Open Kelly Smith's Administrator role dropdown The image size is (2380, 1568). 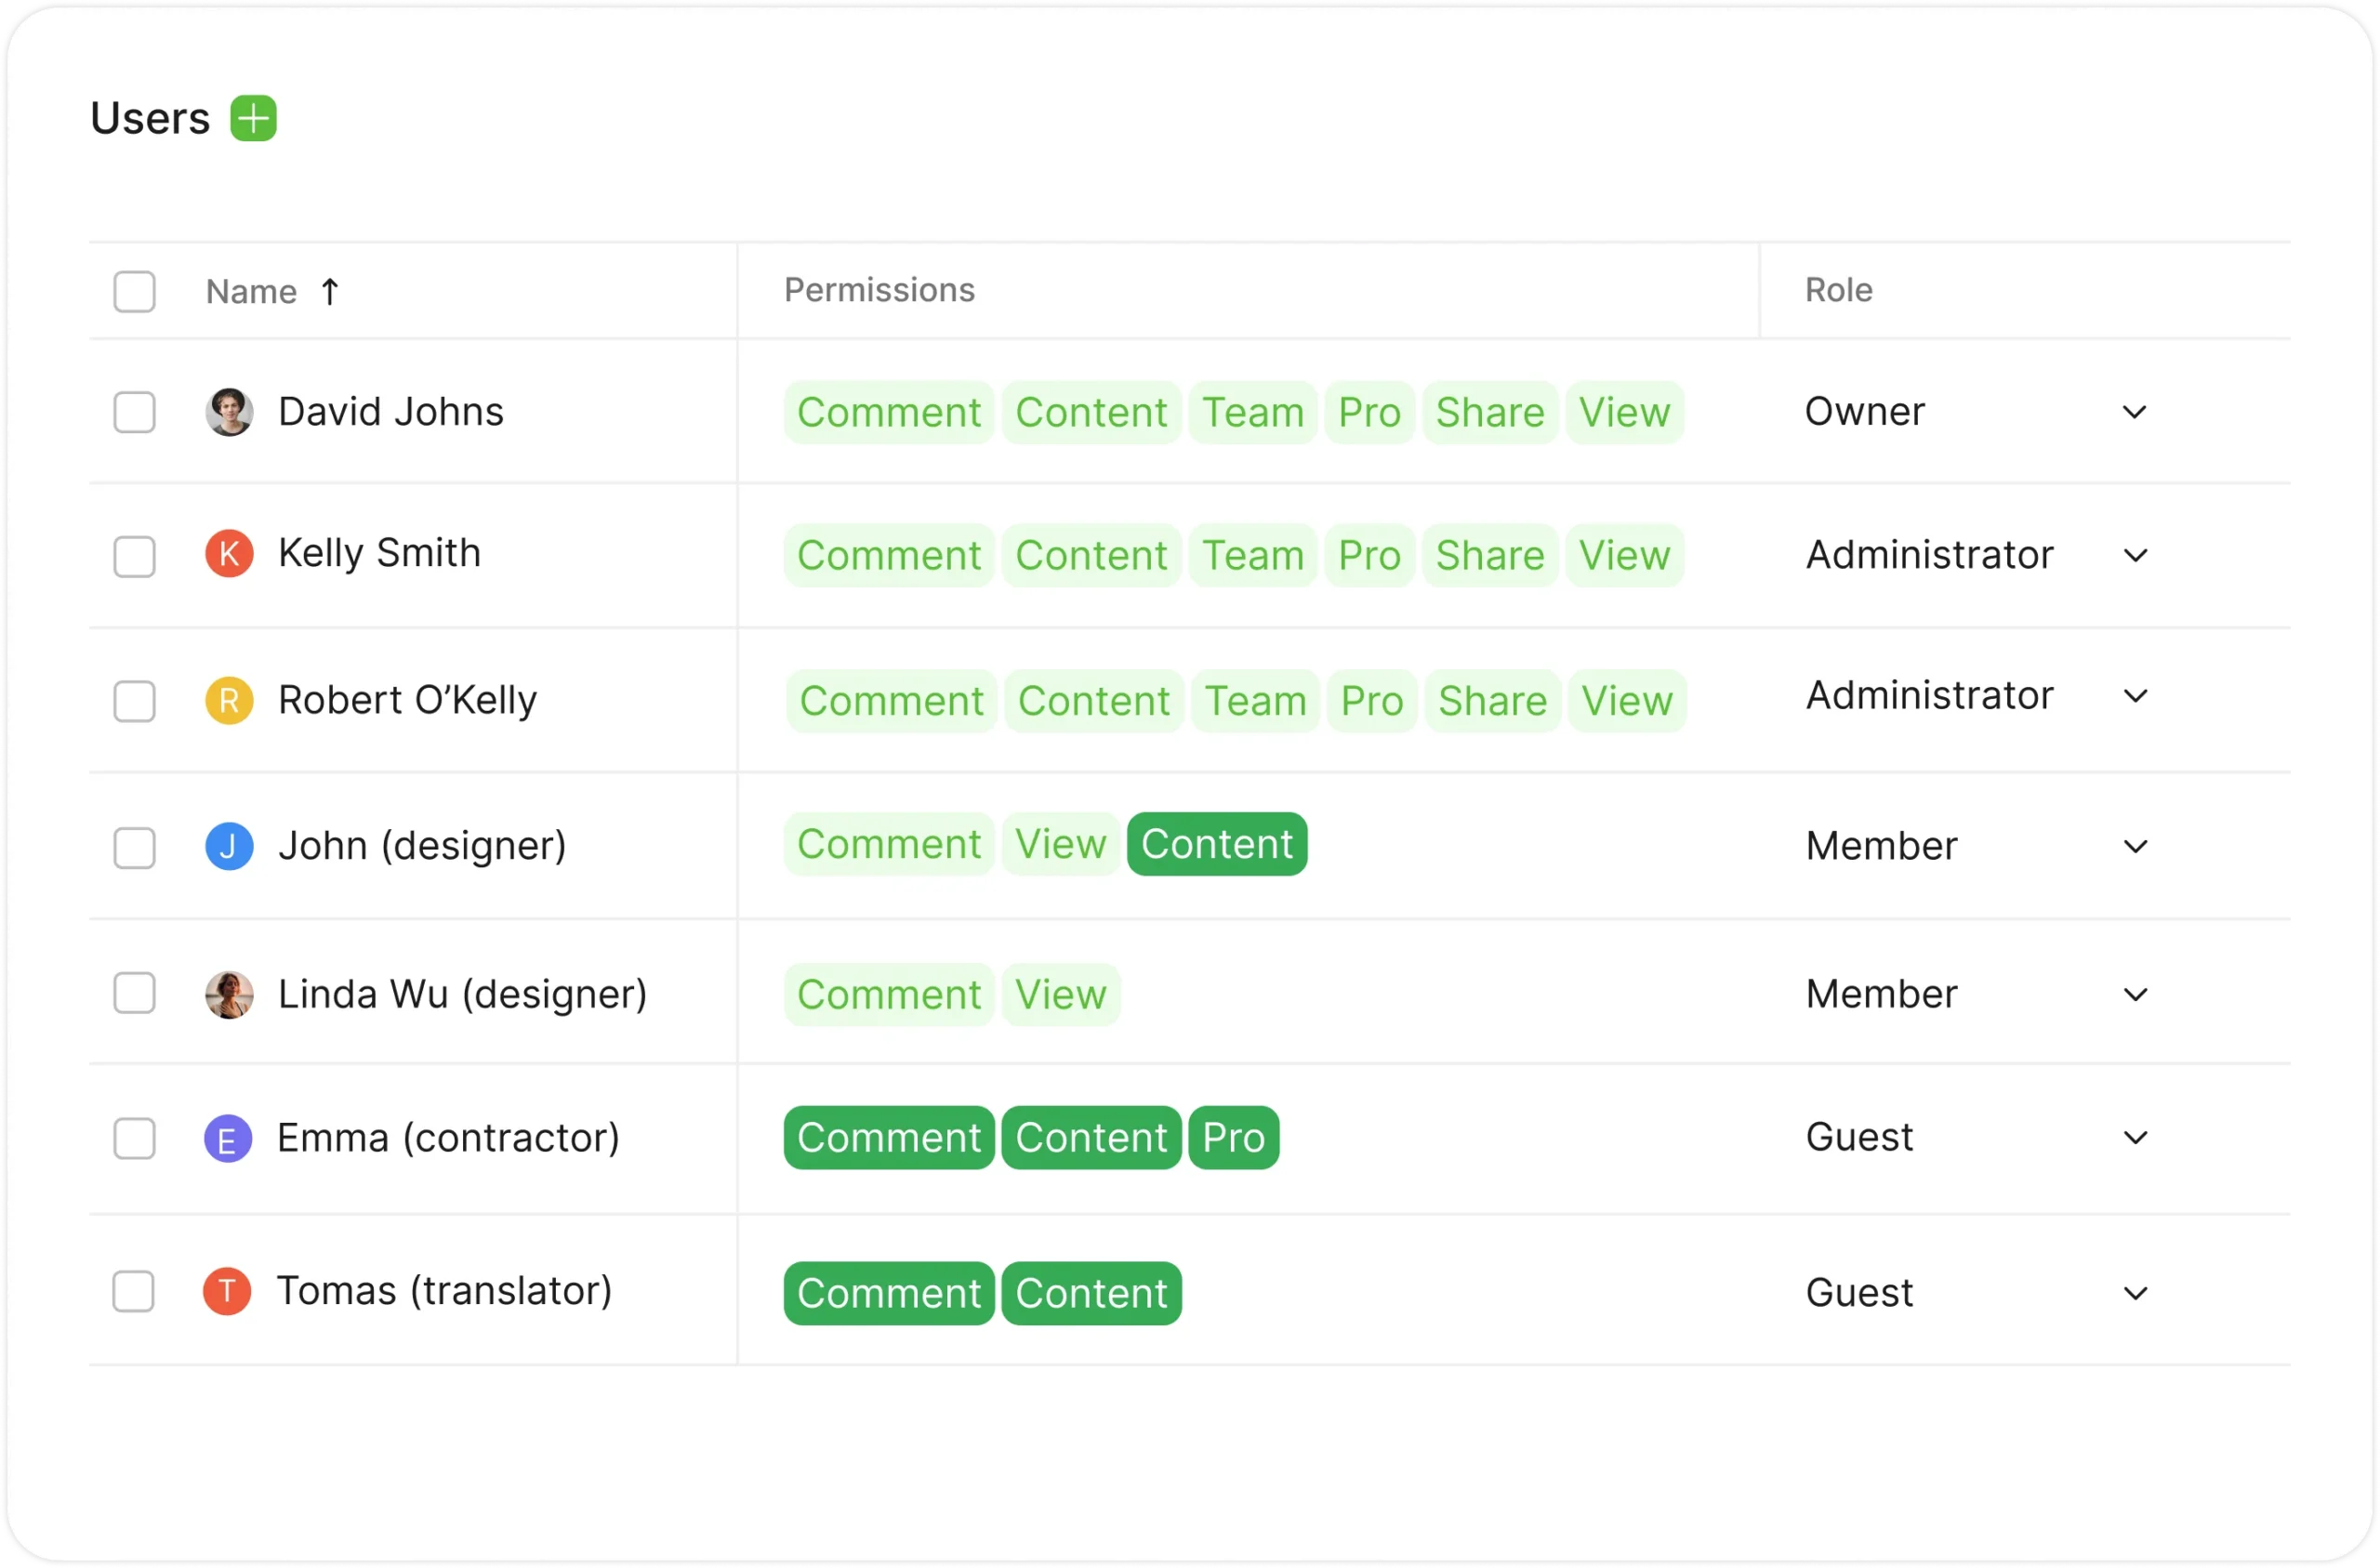2135,555
